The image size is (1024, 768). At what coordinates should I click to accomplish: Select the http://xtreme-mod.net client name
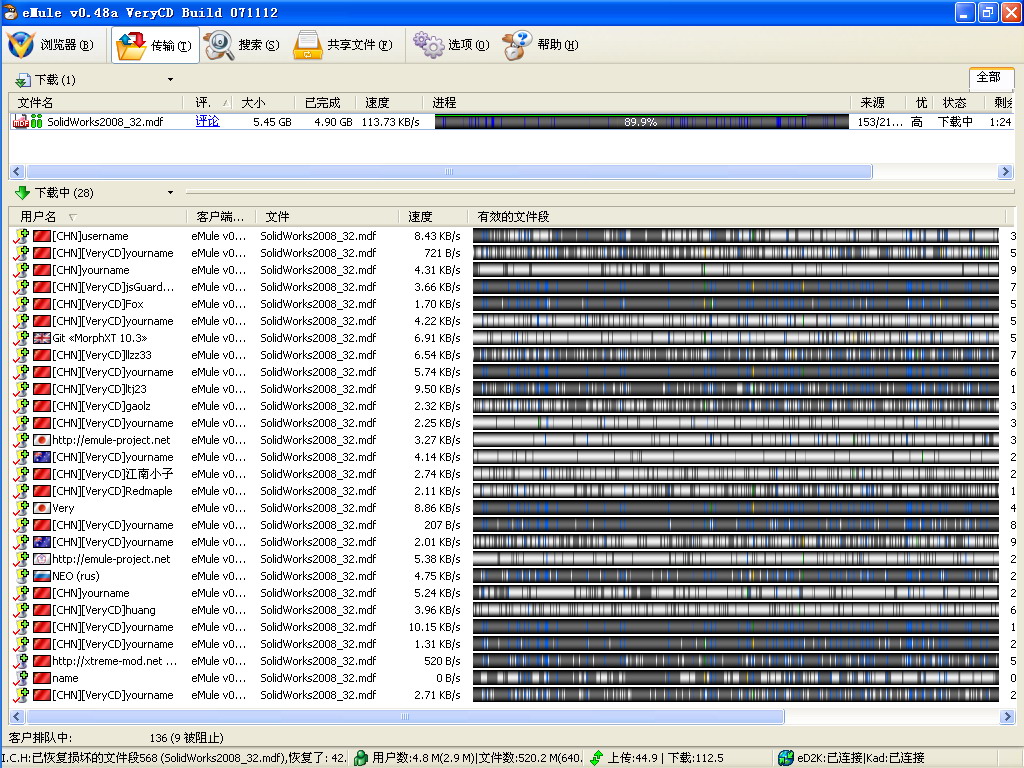click(x=114, y=661)
